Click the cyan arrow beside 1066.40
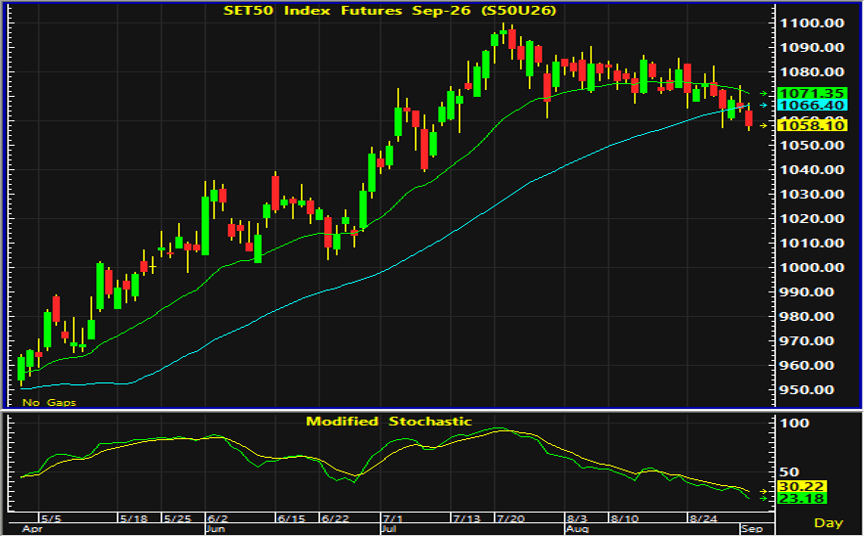Image resolution: width=865 pixels, height=537 pixels. click(763, 105)
